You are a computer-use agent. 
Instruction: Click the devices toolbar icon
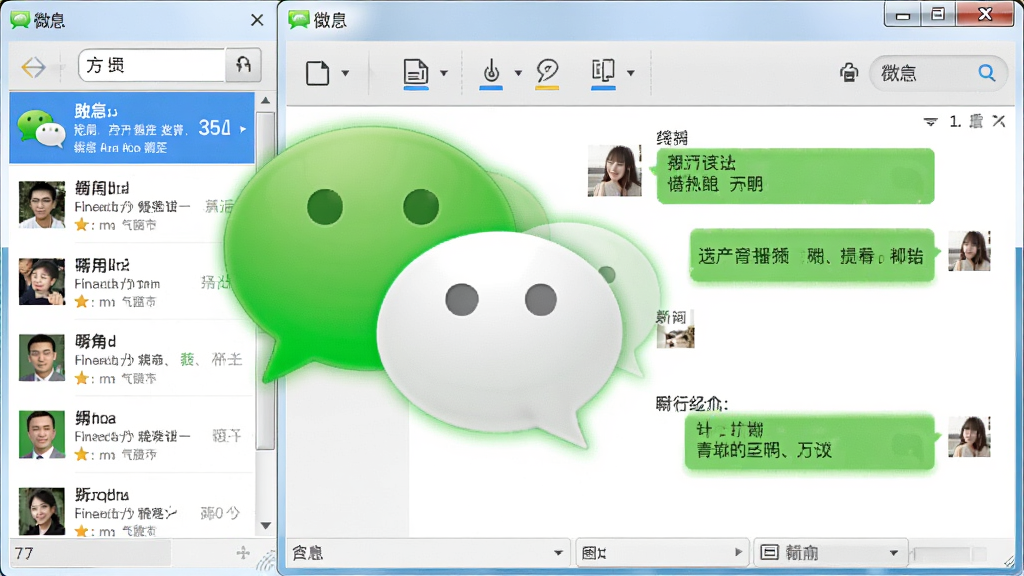(x=603, y=72)
